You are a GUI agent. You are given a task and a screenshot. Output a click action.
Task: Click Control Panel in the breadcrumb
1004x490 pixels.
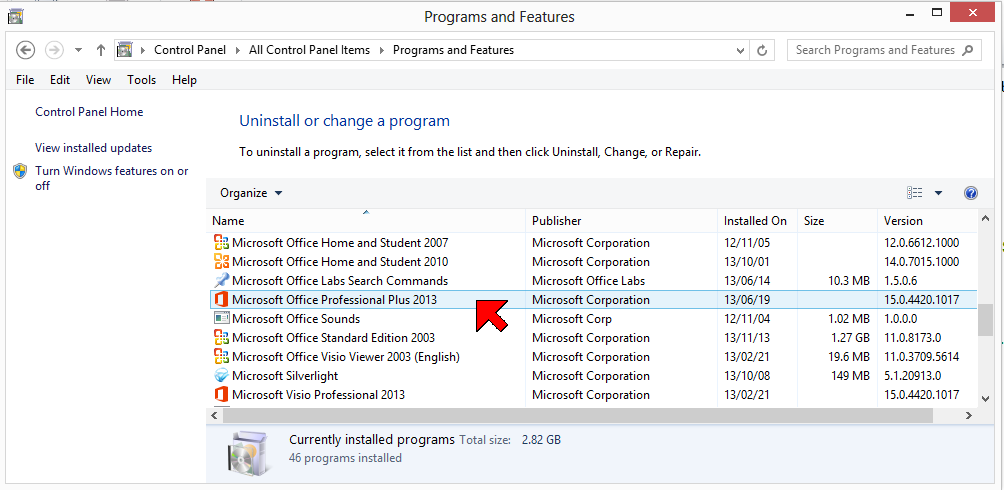190,50
